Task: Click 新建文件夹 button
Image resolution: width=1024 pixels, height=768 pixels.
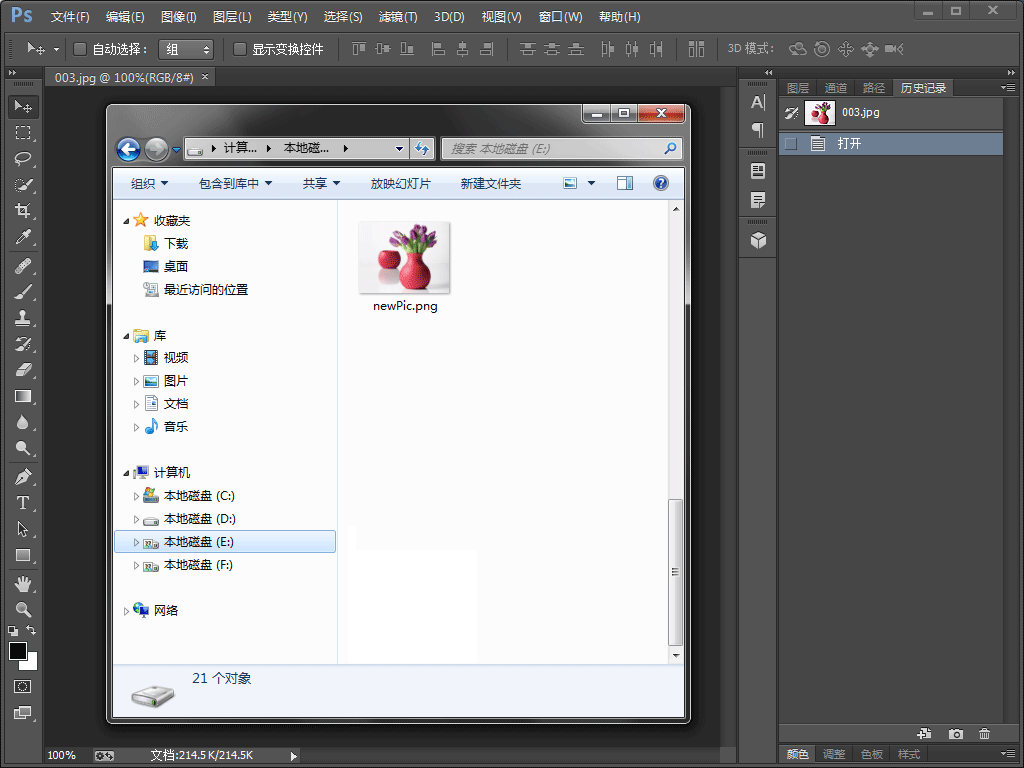Action: click(x=490, y=184)
